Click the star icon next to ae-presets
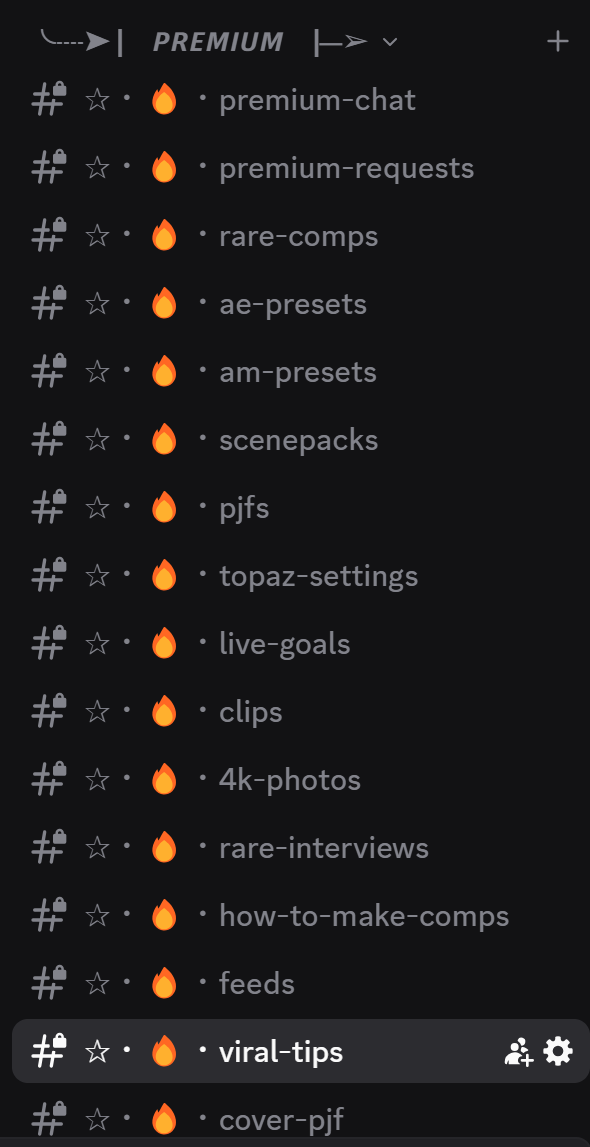The width and height of the screenshot is (590, 1147). point(97,304)
